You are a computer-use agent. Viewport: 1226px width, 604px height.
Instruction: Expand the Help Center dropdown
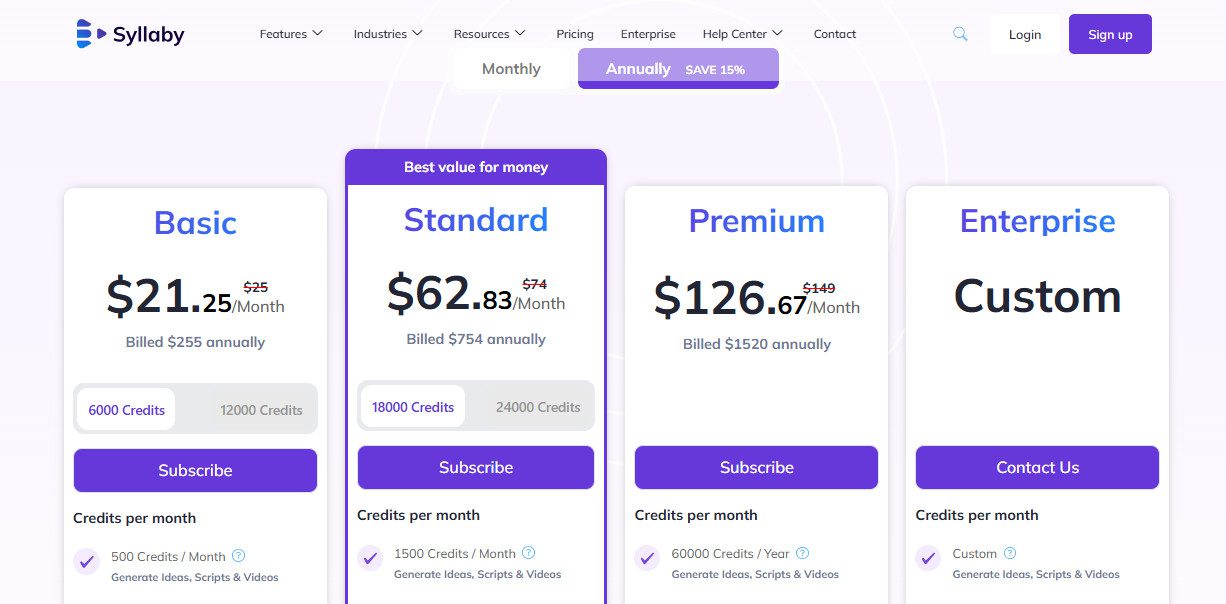pos(742,33)
